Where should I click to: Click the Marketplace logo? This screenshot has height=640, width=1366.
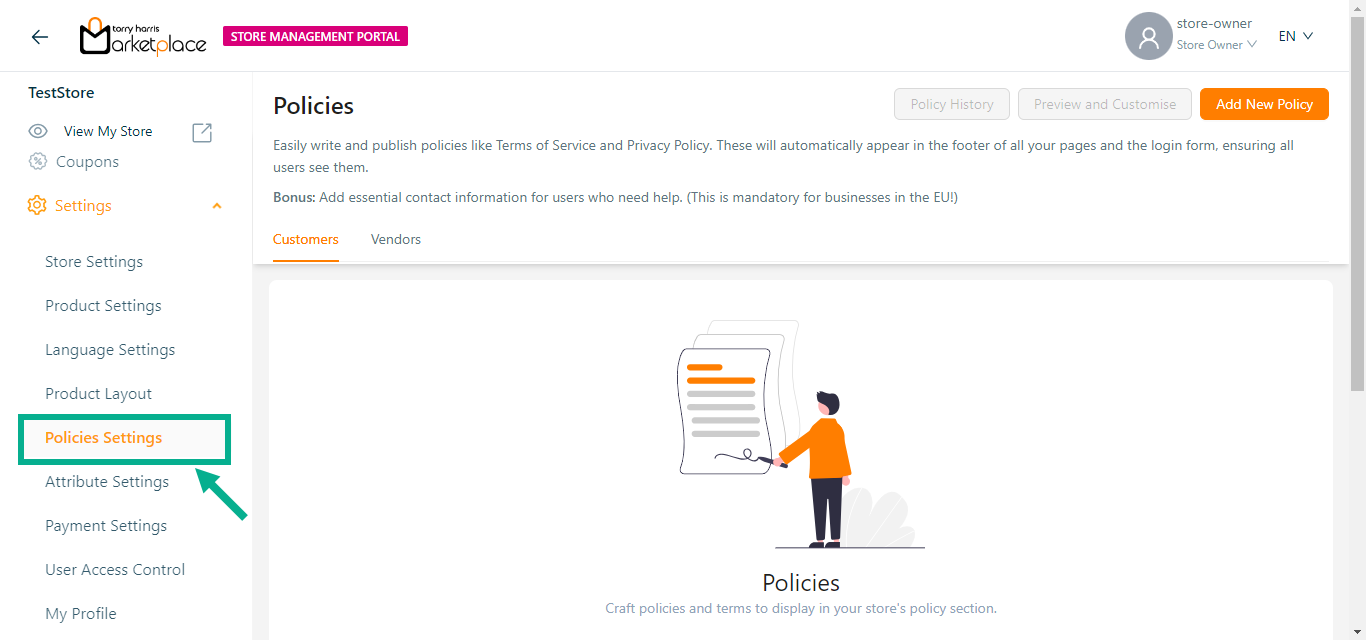[143, 37]
